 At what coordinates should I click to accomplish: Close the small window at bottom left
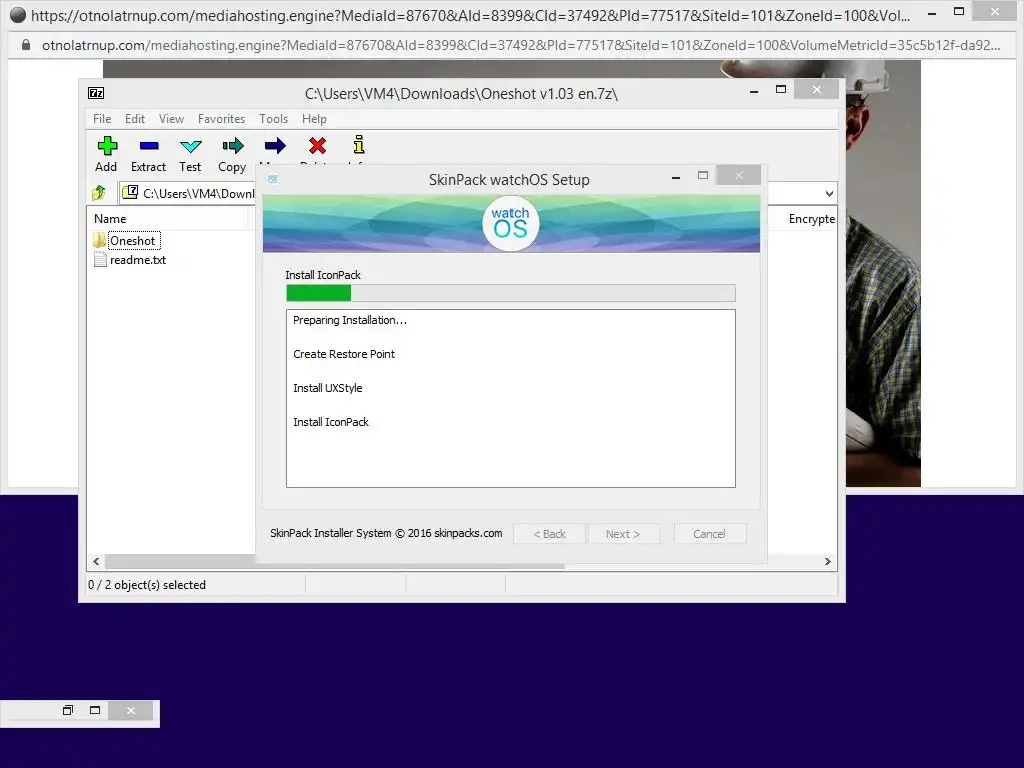point(131,711)
